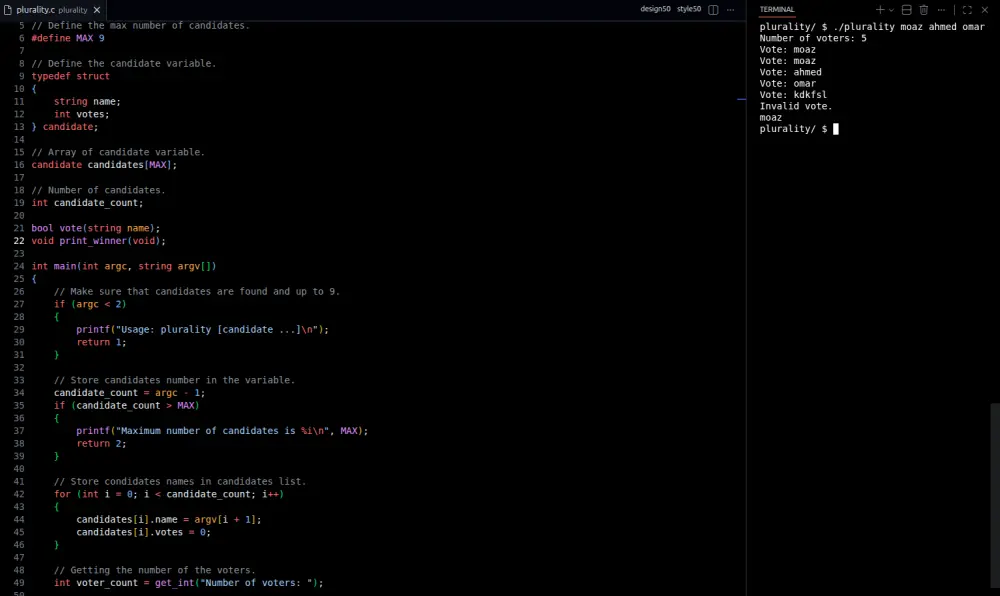The width and height of the screenshot is (1000, 596).
Task: Click 'if (argc < 2)' condition
Action: tap(90, 304)
